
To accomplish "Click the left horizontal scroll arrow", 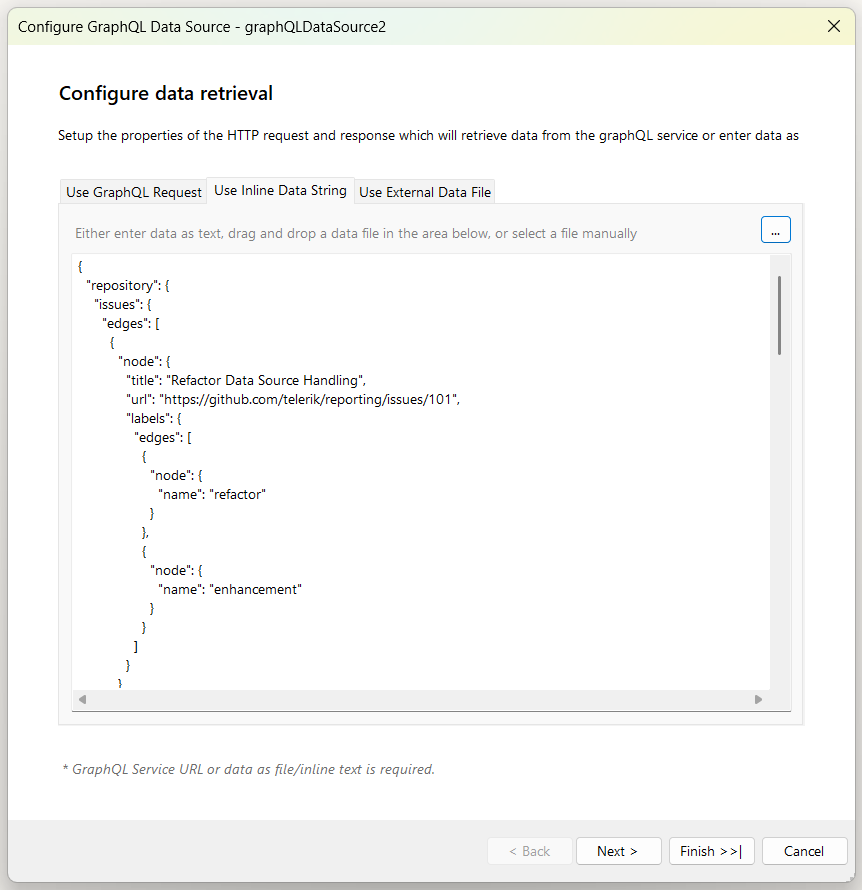I will (x=82, y=699).
